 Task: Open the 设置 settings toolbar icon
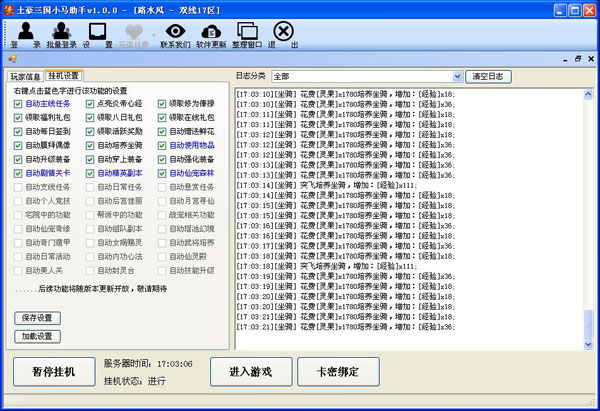tap(98, 35)
